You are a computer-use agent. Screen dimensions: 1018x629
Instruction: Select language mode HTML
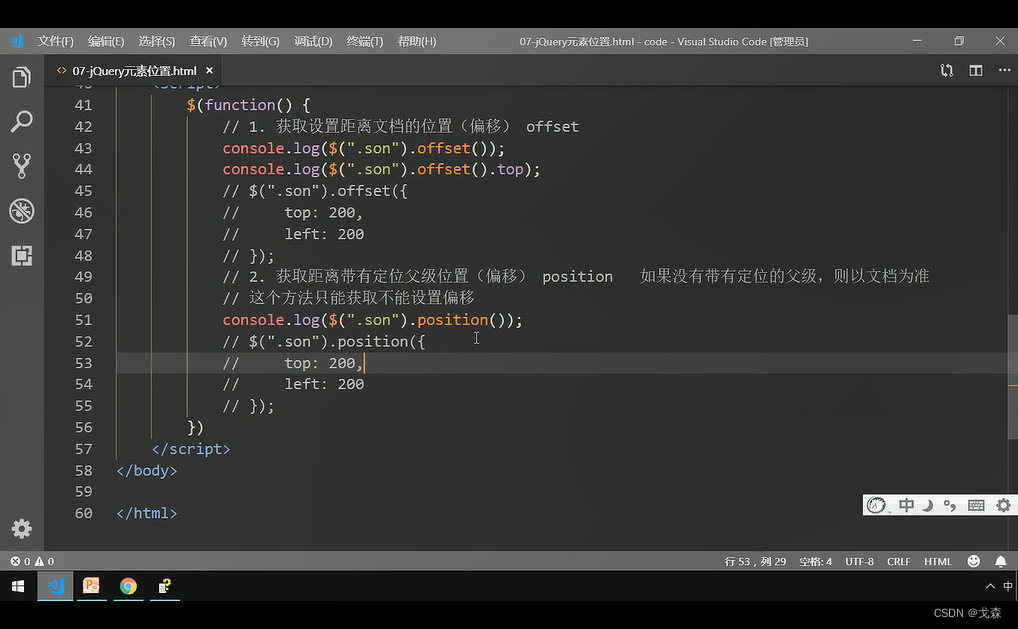click(x=937, y=561)
